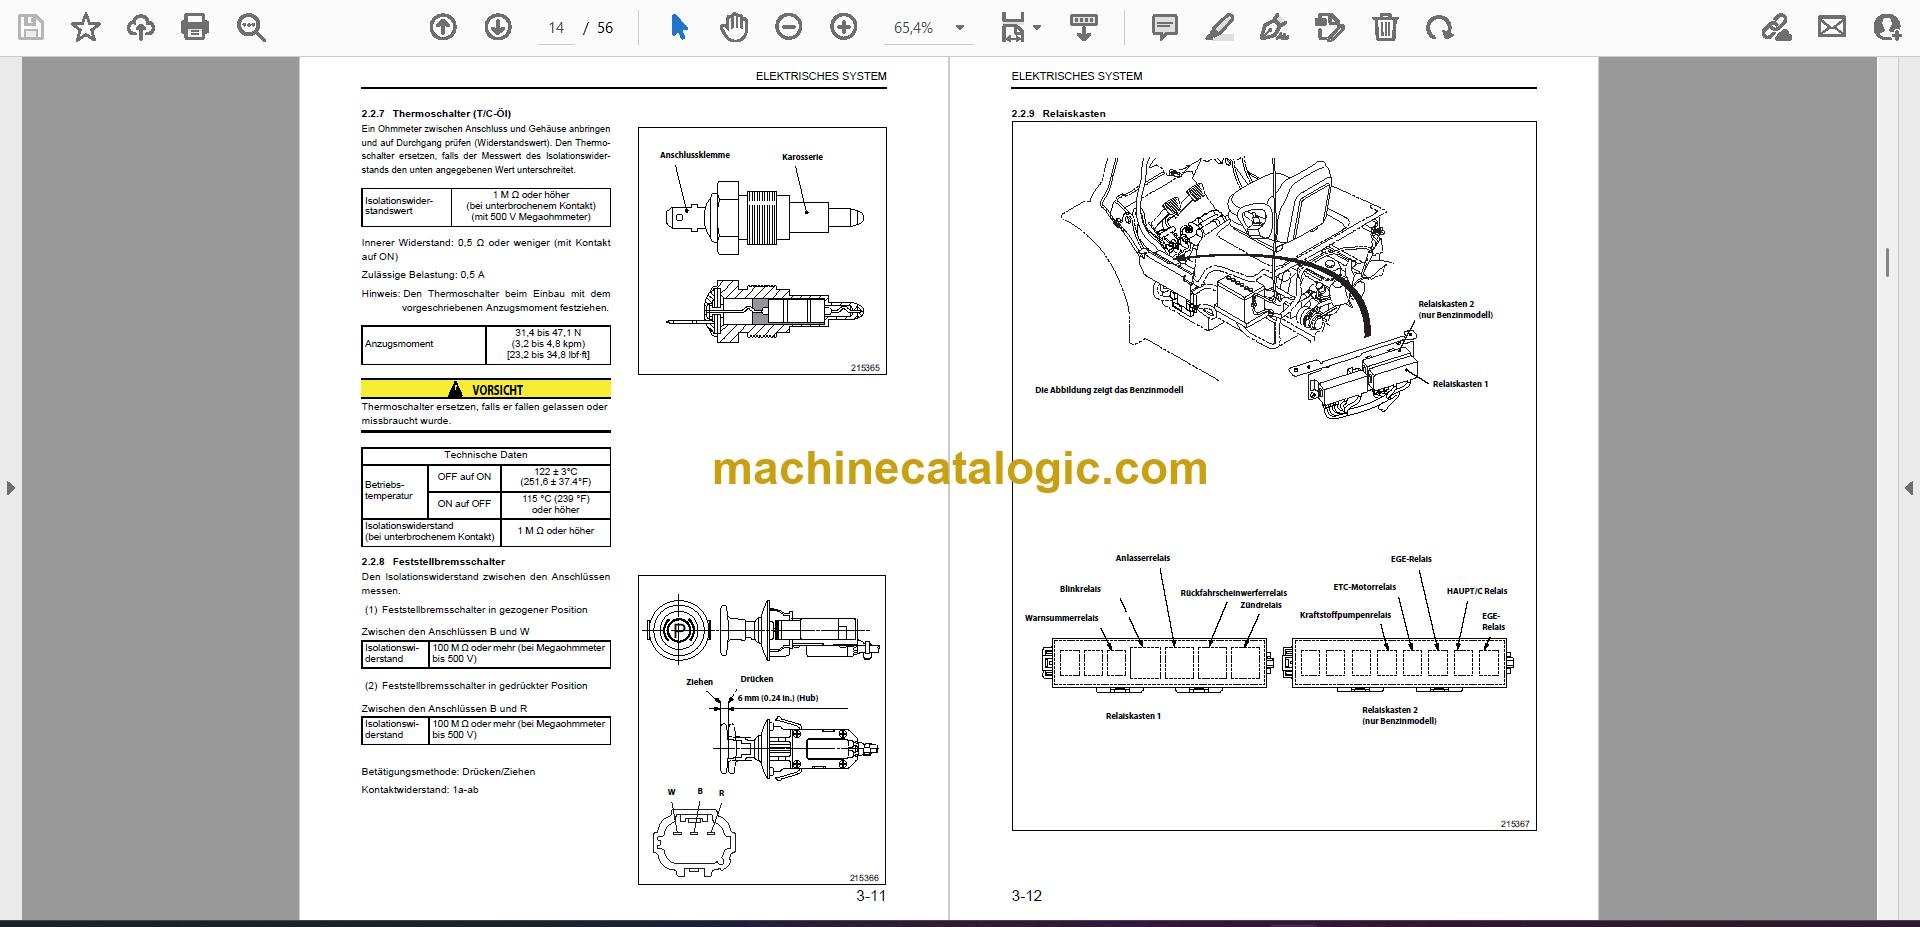Click the Technische Daten table header
Image resolution: width=1920 pixels, height=927 pixels.
click(x=486, y=455)
